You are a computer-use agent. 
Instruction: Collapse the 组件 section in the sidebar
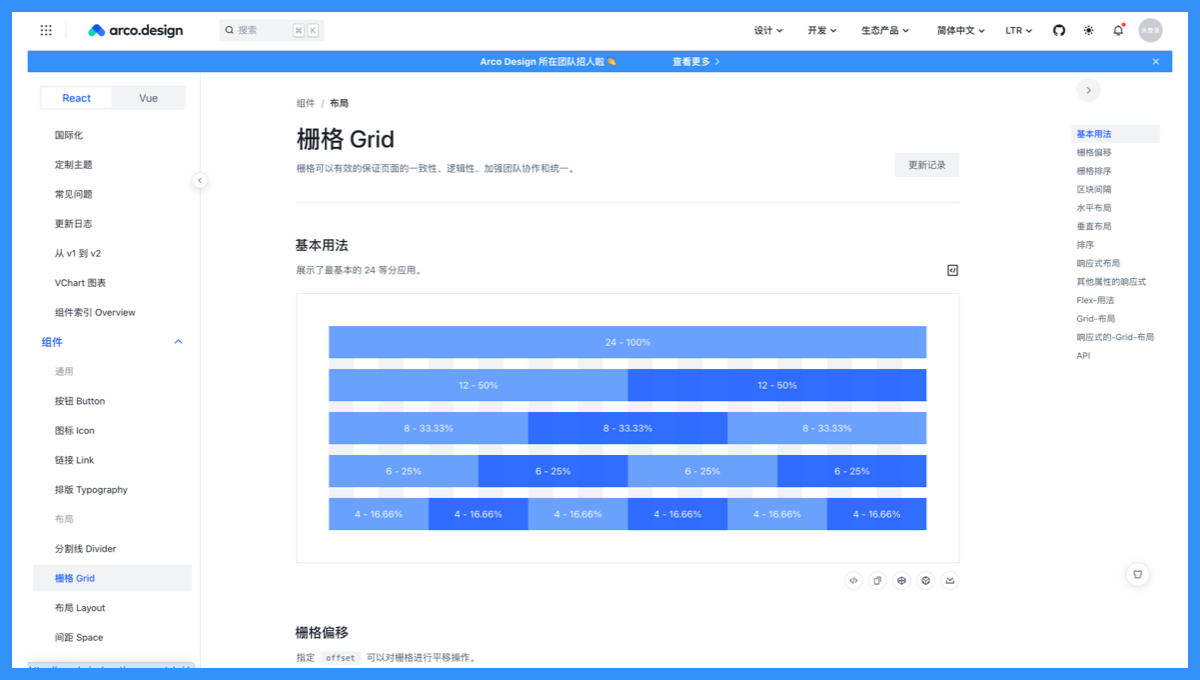point(177,341)
